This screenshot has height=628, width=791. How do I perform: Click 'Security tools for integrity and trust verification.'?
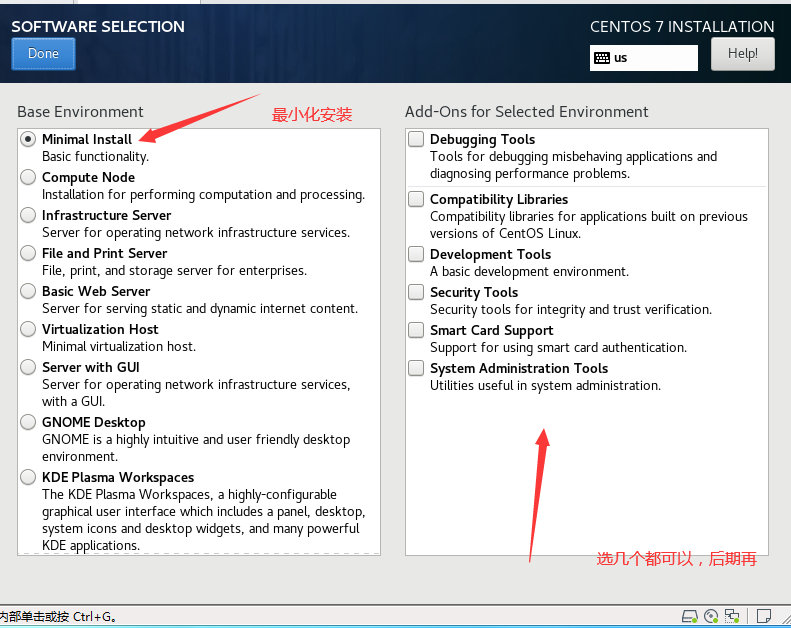click(571, 310)
